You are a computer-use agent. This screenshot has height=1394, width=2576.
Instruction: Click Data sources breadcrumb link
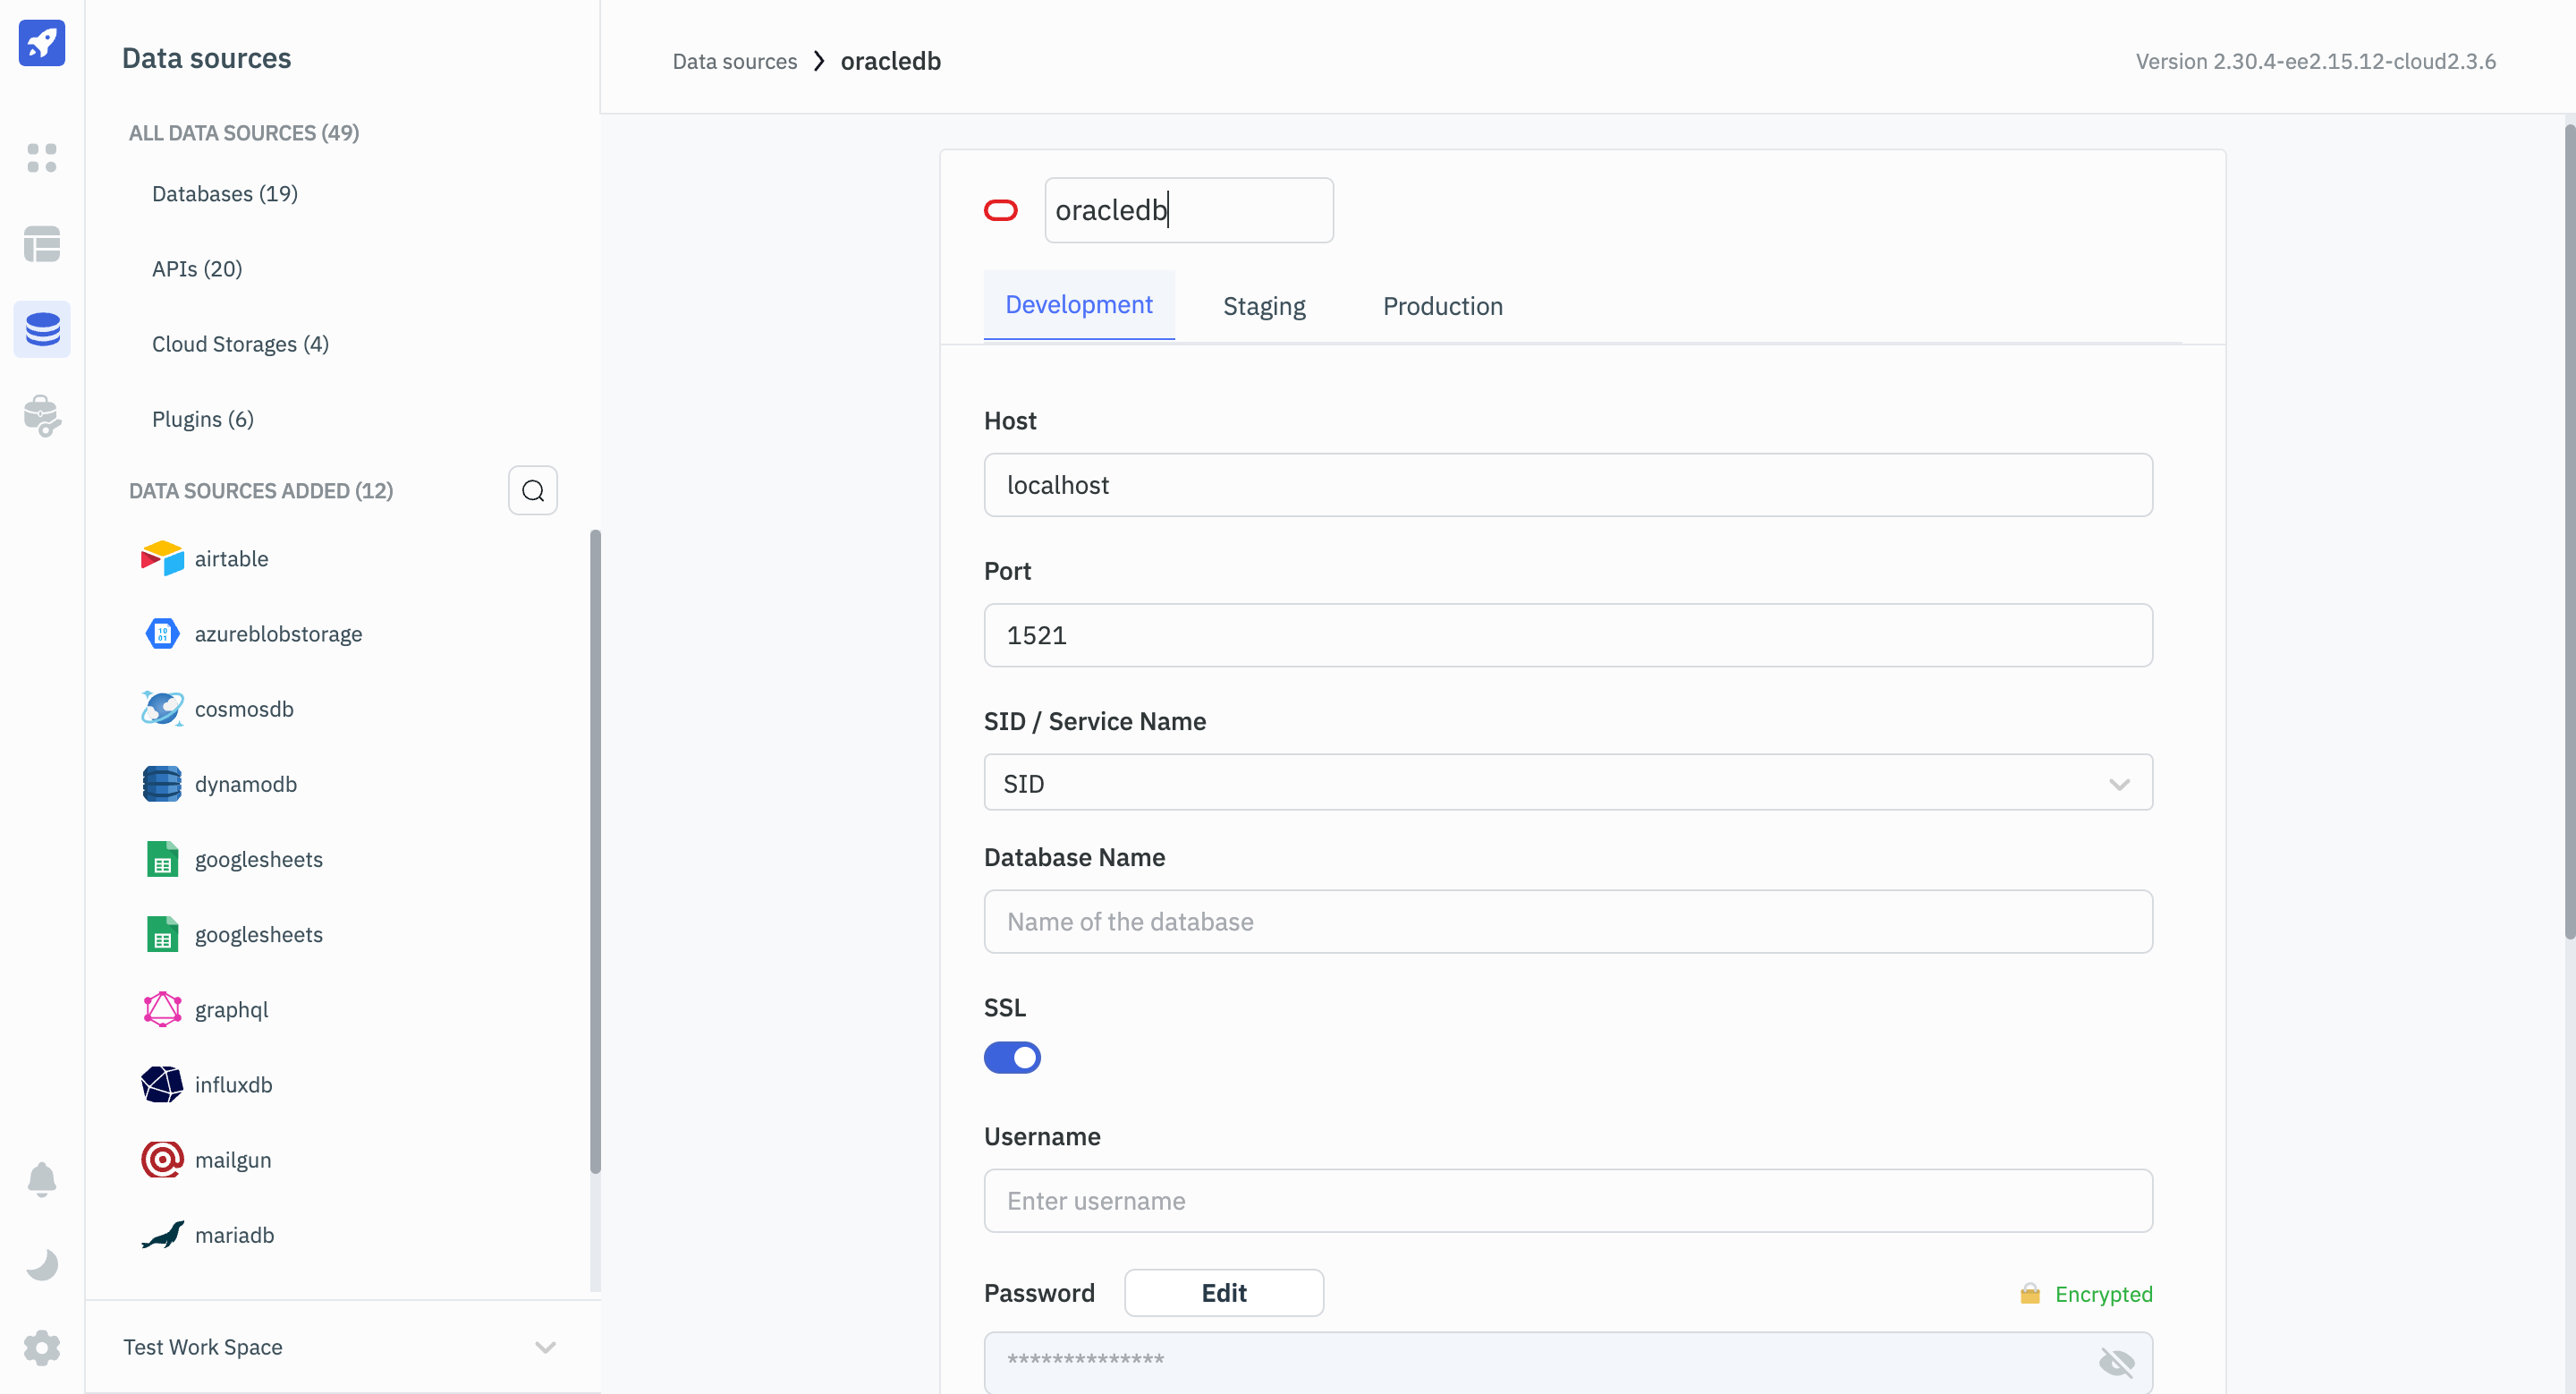734,62
